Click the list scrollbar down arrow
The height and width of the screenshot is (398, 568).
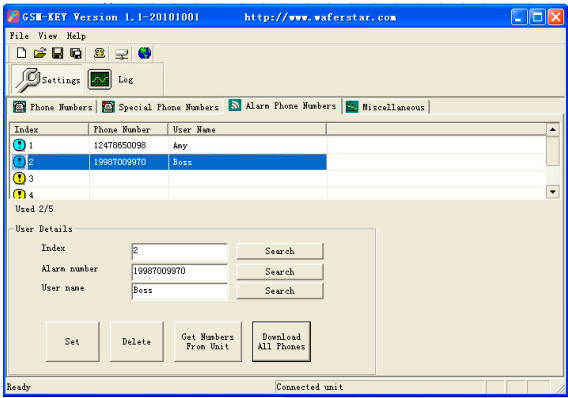[552, 192]
